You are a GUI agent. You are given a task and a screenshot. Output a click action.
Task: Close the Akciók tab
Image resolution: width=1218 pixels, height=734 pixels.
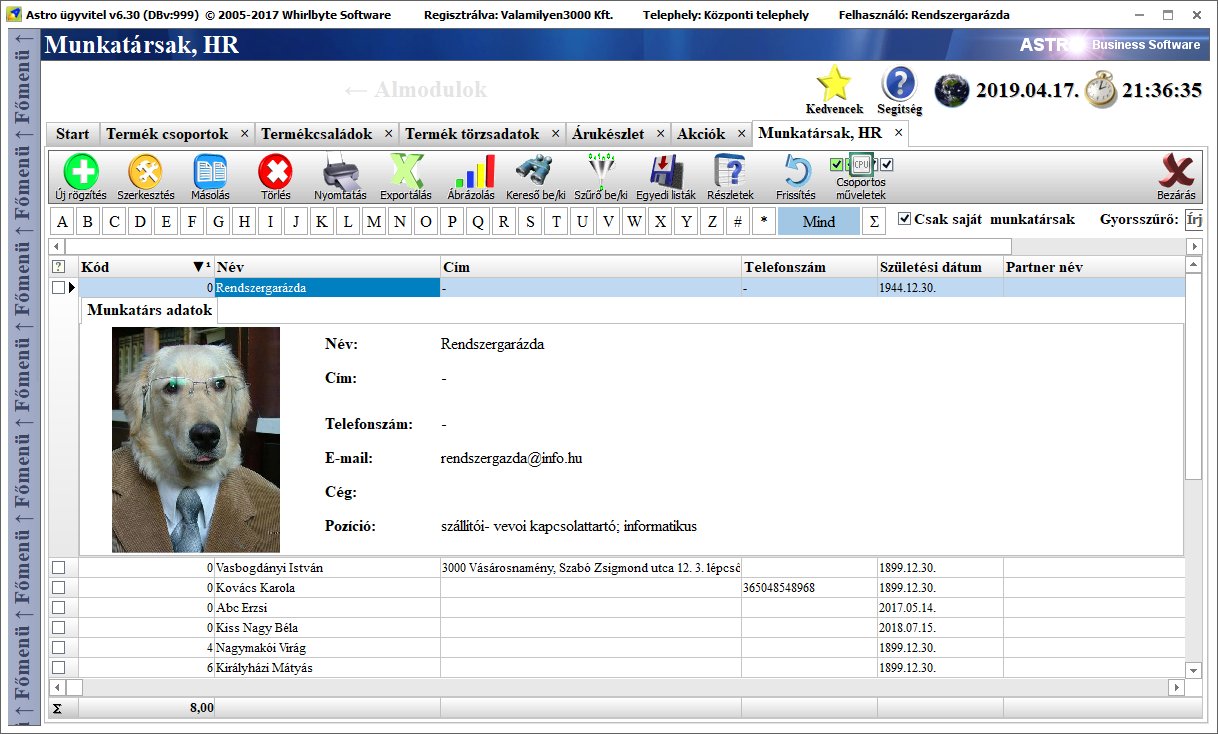[740, 134]
